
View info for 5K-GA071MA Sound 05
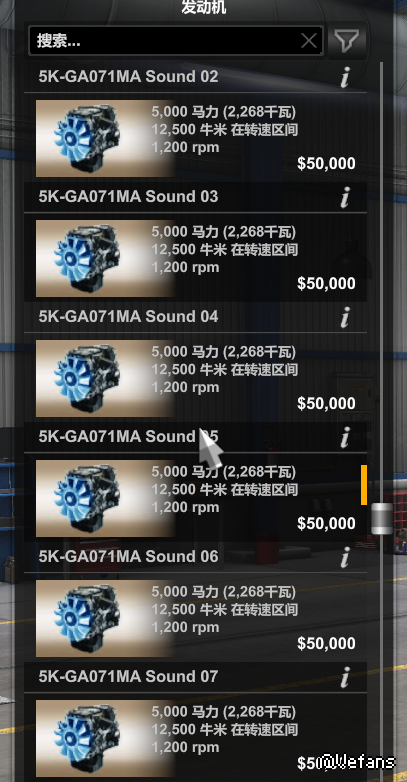pos(345,437)
